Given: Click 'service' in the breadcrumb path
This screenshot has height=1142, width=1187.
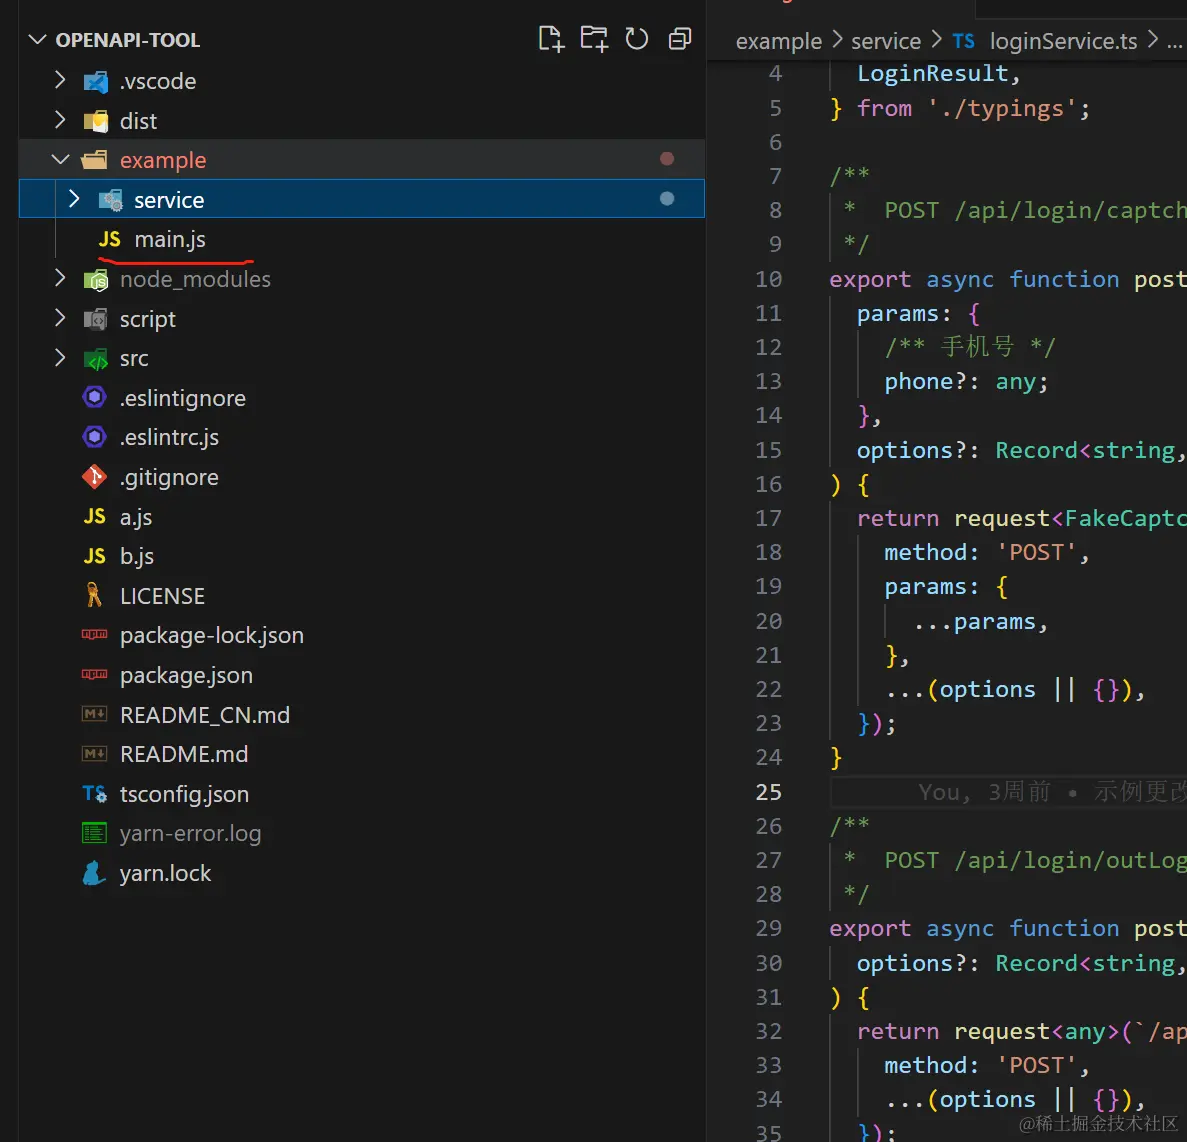Looking at the screenshot, I should (885, 41).
